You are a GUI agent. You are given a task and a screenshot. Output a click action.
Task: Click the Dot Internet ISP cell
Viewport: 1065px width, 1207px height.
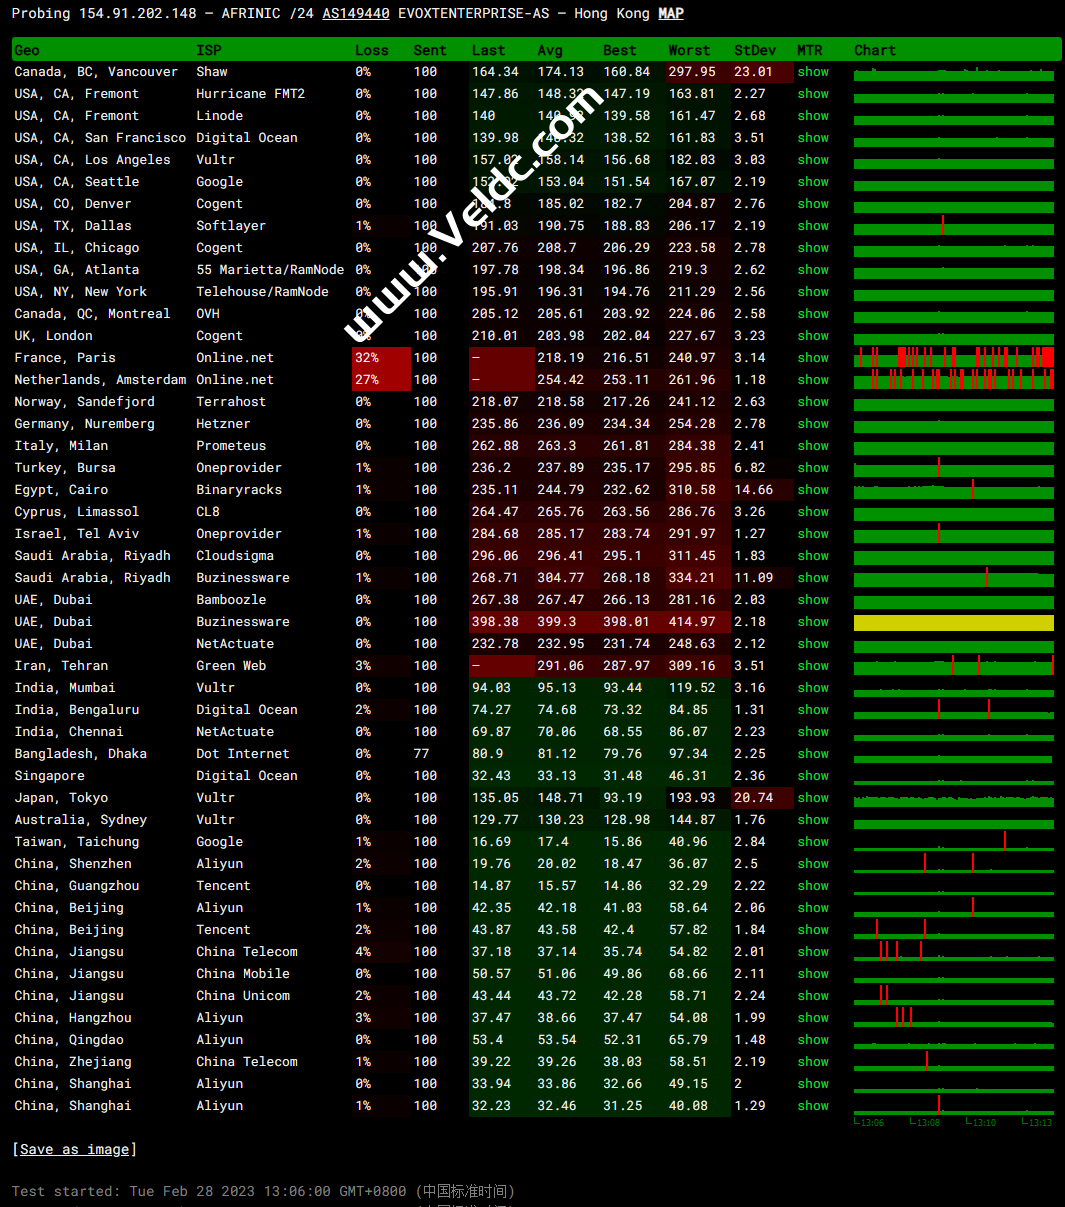(x=243, y=754)
